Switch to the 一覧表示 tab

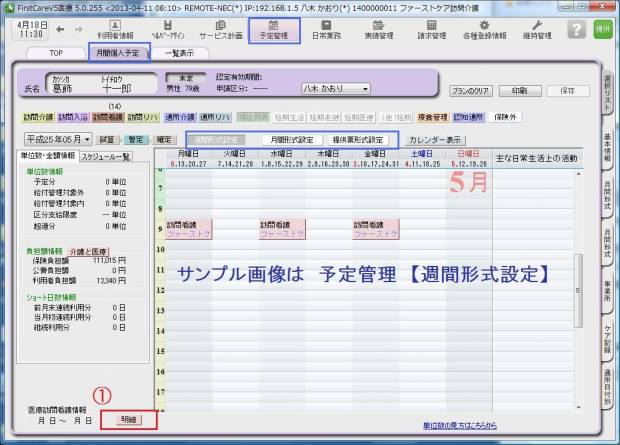tap(179, 52)
